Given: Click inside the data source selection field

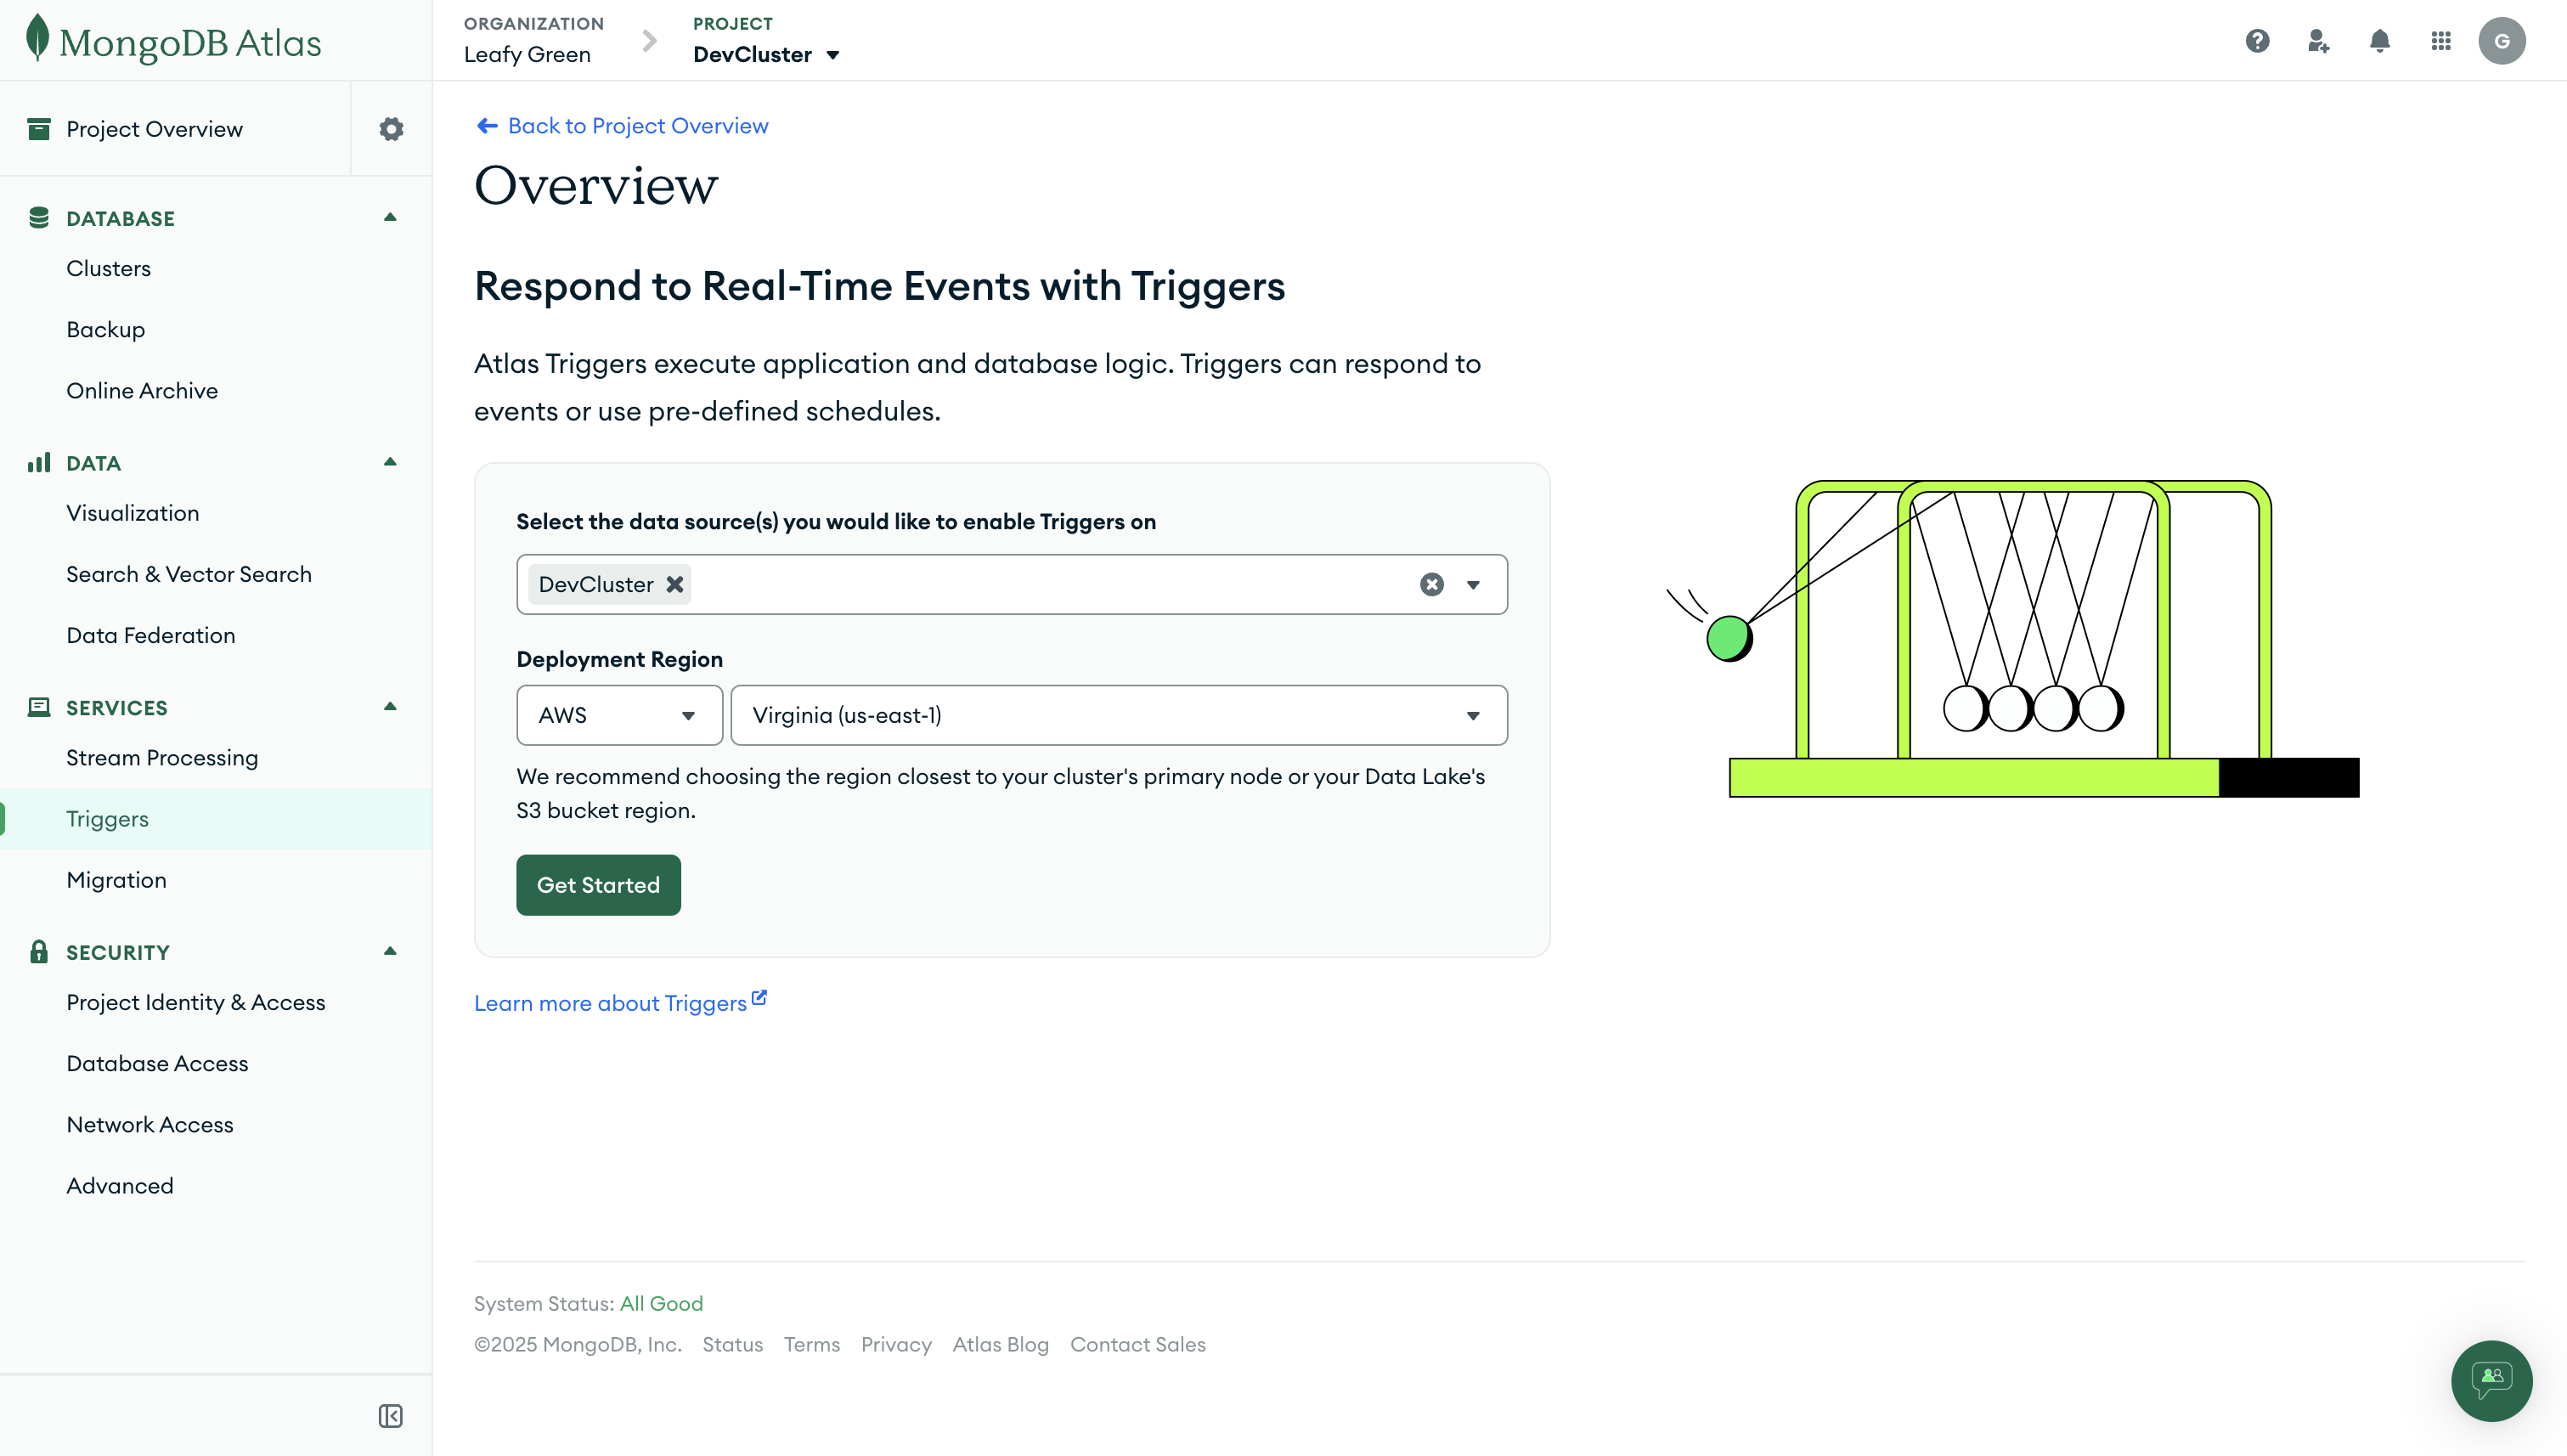Looking at the screenshot, I should (x=1050, y=584).
